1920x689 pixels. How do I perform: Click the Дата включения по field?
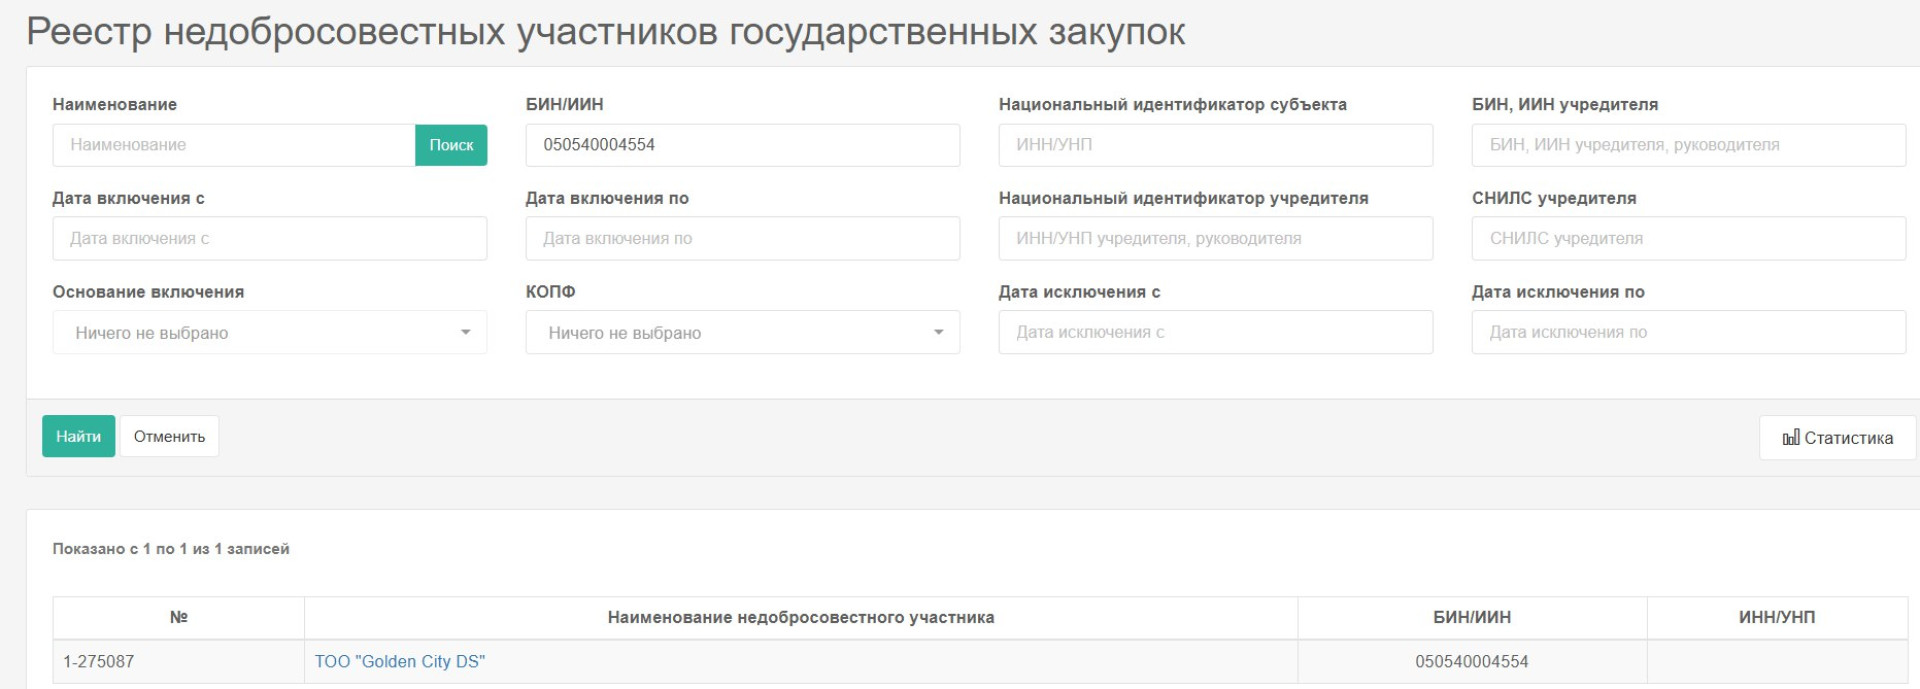tap(742, 239)
